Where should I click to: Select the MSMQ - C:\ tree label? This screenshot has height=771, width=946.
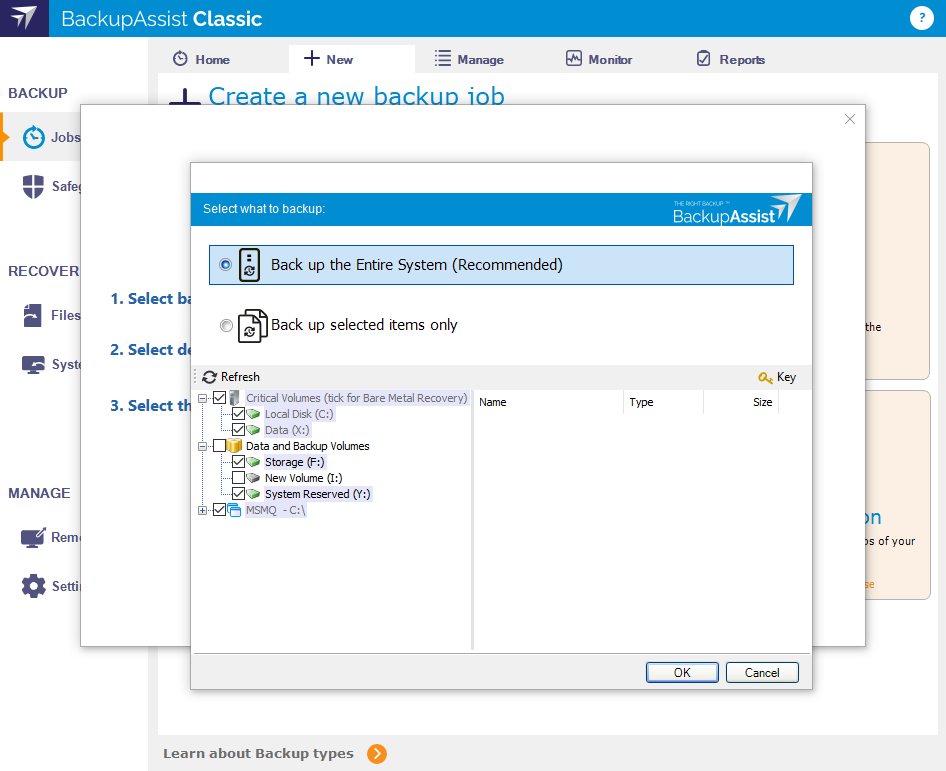(276, 510)
